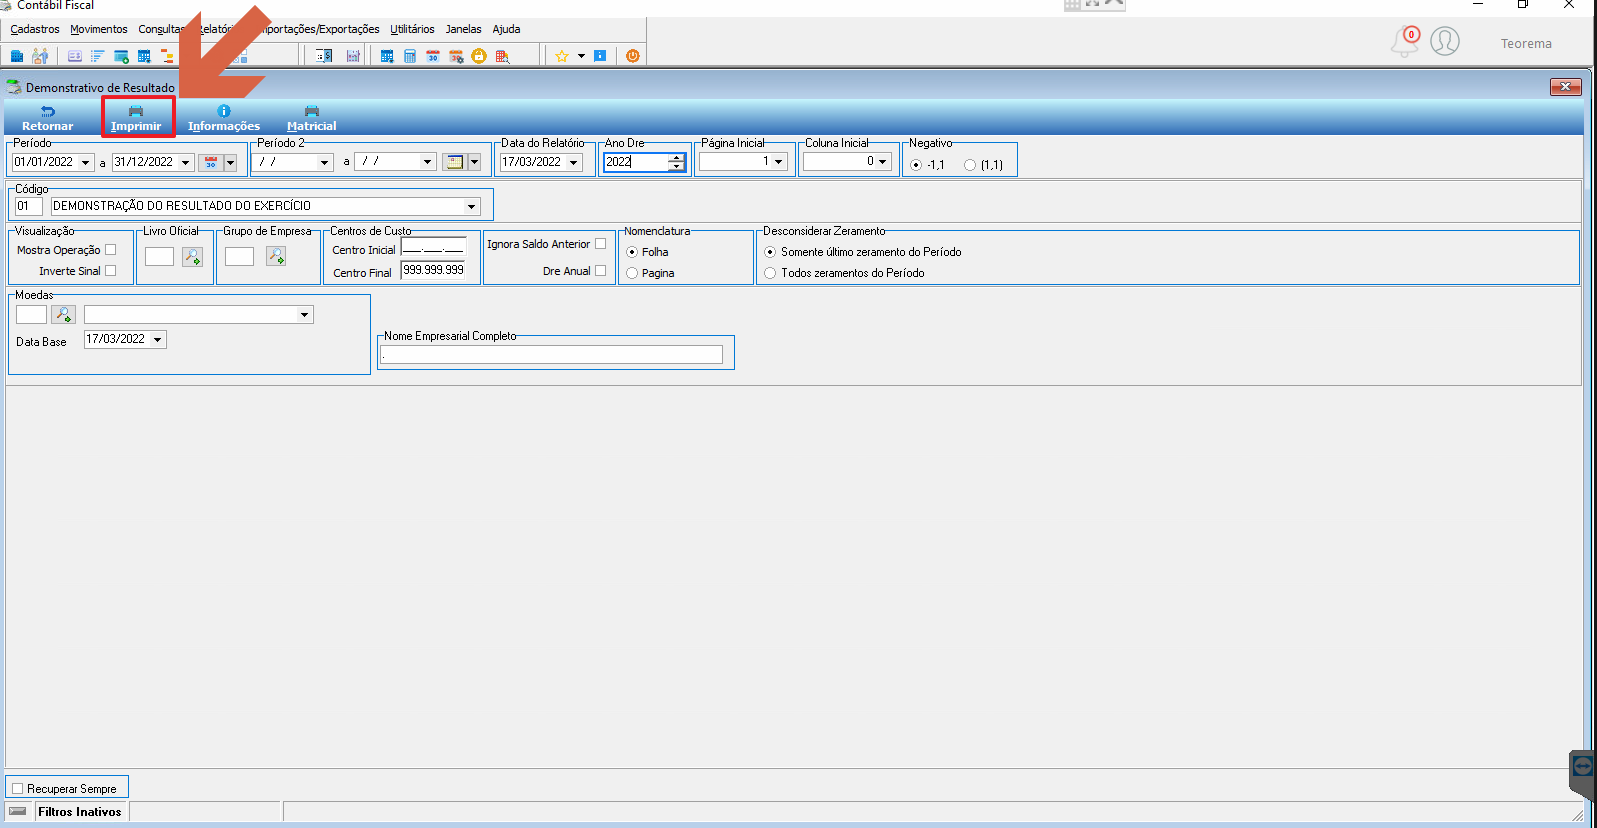Open Informações in the report toolbar
Image resolution: width=1597 pixels, height=828 pixels.
pos(224,118)
